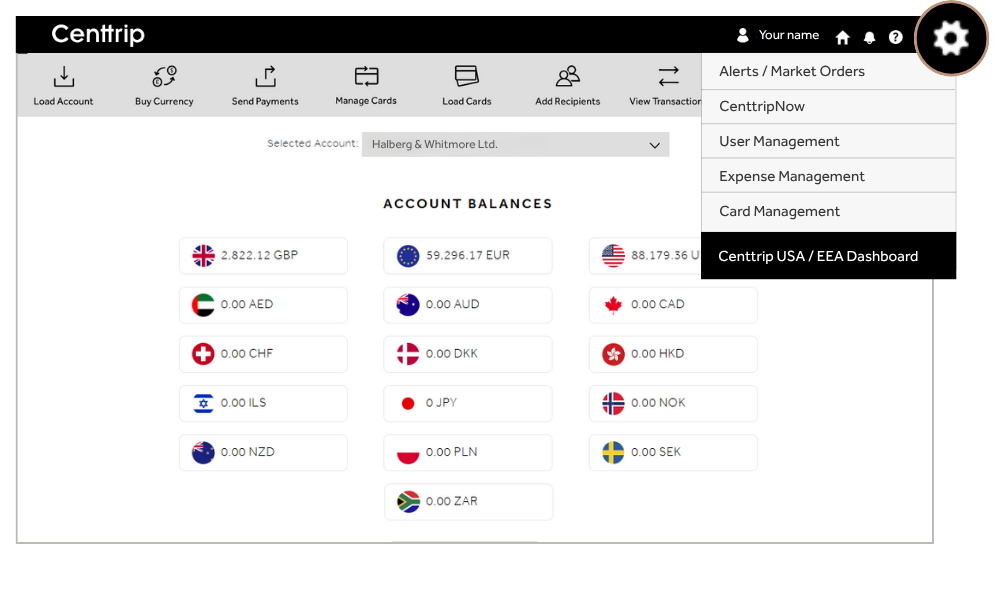Viewport: 1000px width, 590px height.
Task: Click the Danish flag on the DKK balance
Action: click(408, 354)
